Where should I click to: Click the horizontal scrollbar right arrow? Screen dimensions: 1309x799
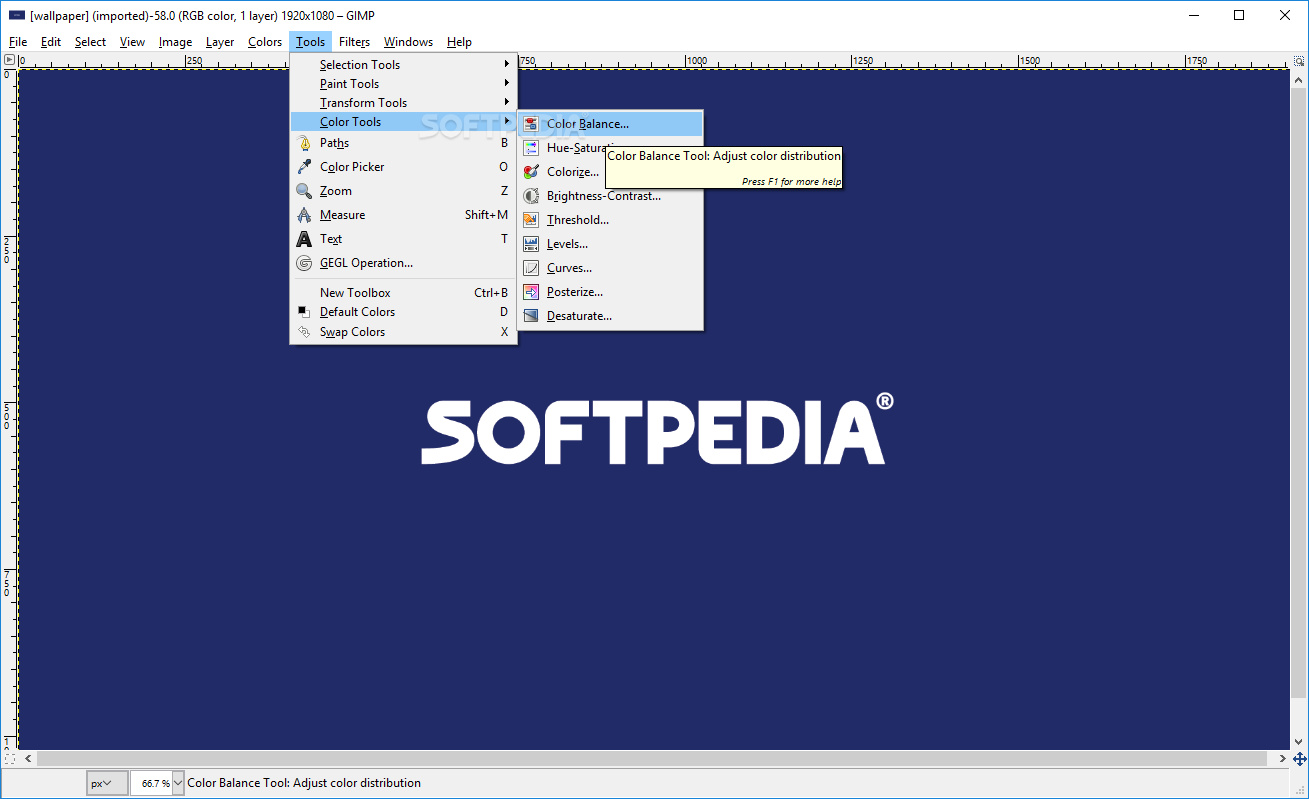coord(1282,759)
